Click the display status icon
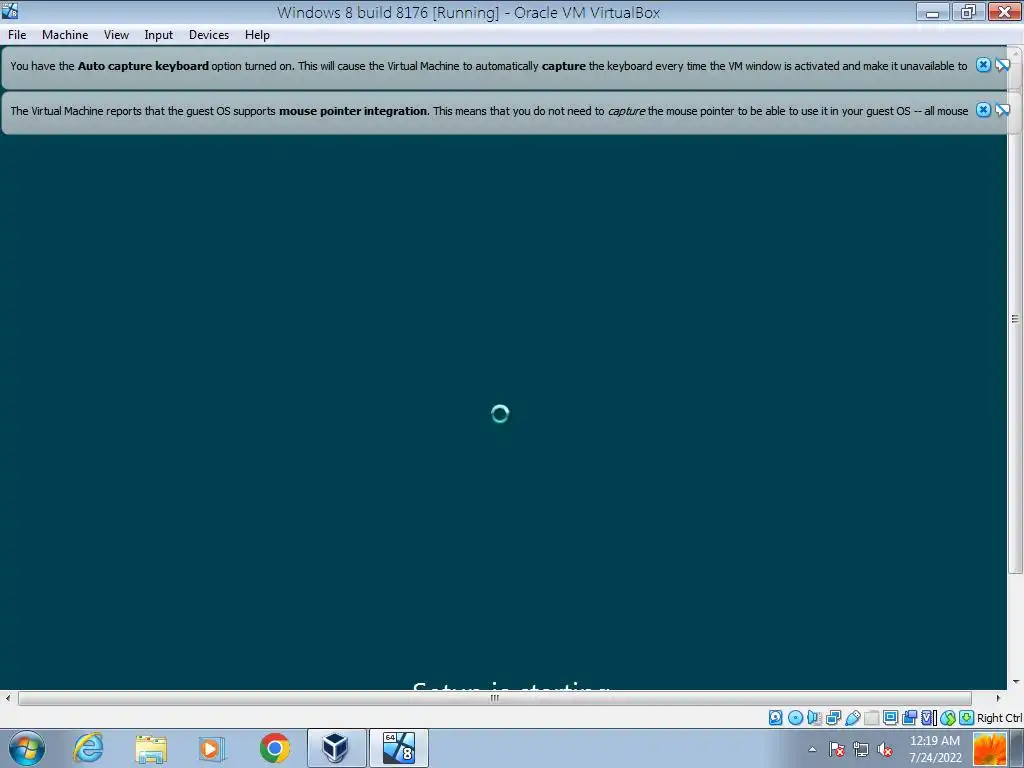Image resolution: width=1024 pixels, height=768 pixels. pos(890,718)
